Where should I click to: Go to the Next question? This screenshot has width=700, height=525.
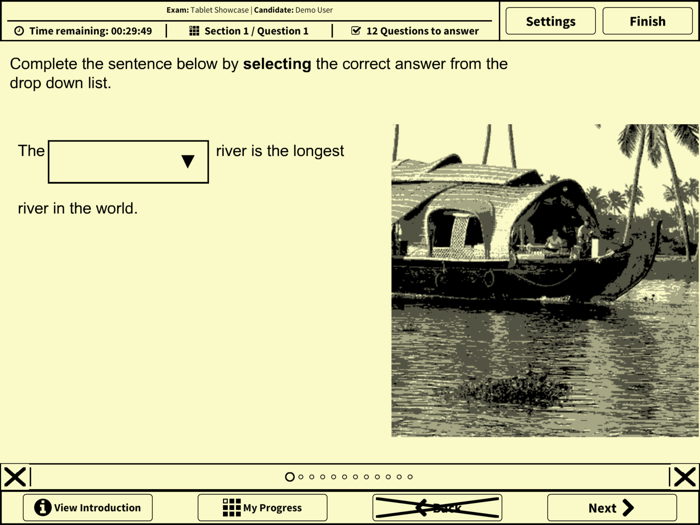pyautogui.click(x=612, y=508)
